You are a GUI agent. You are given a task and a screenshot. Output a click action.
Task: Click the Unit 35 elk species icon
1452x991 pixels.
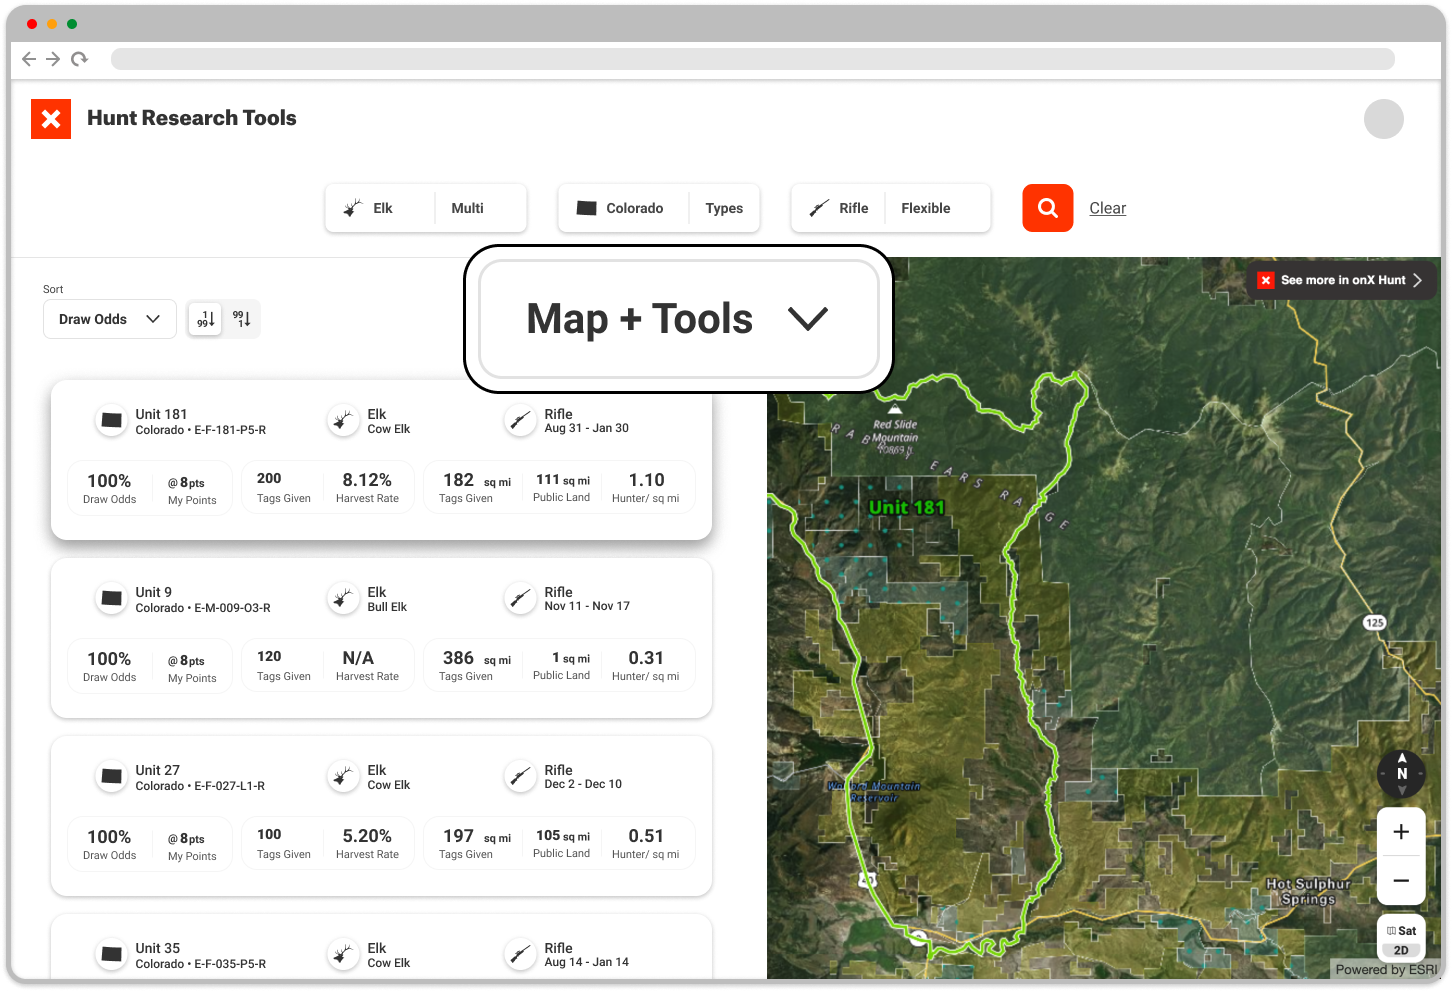click(343, 955)
